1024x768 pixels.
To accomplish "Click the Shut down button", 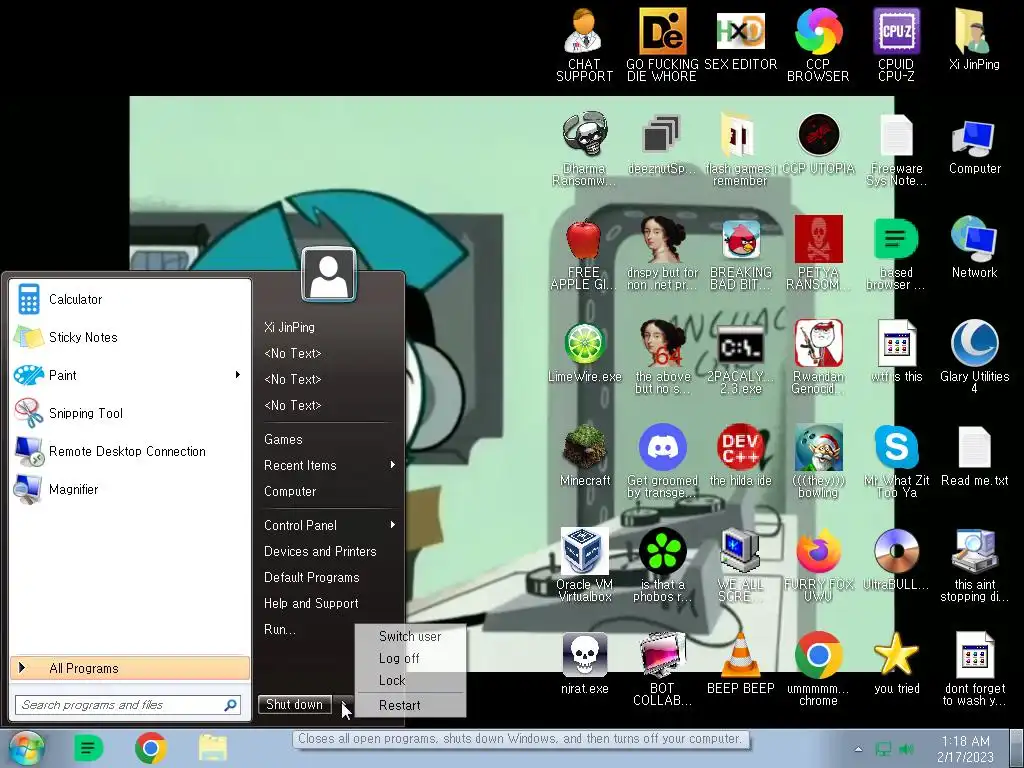I will 295,705.
